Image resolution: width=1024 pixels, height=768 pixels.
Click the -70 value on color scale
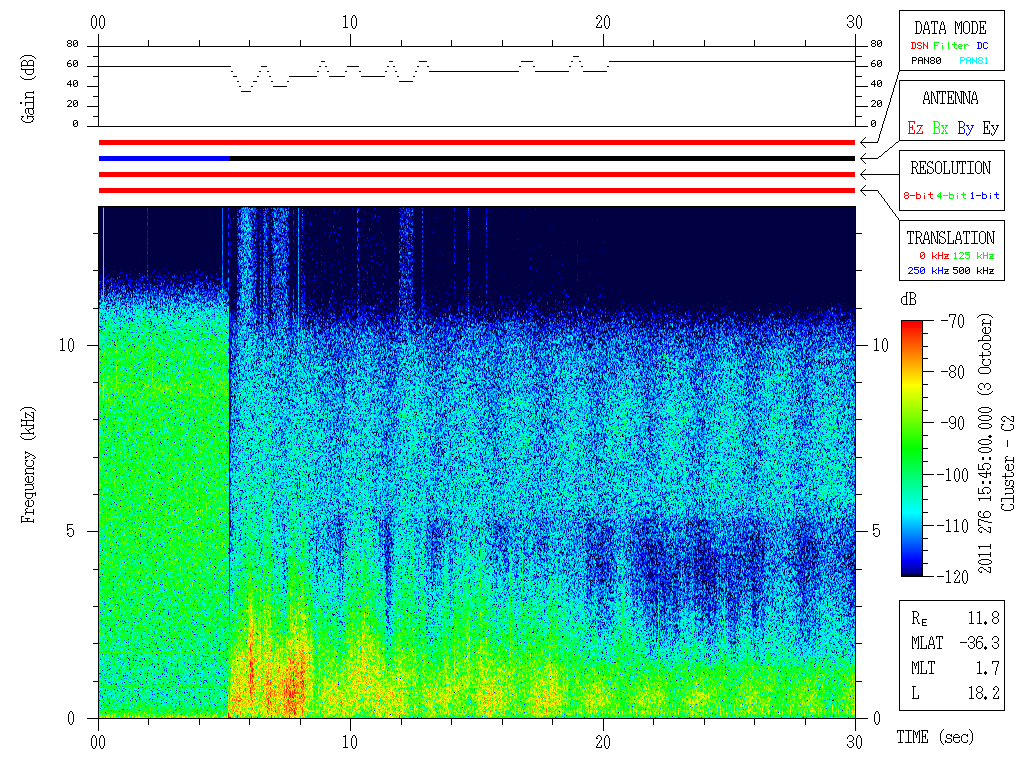[953, 321]
